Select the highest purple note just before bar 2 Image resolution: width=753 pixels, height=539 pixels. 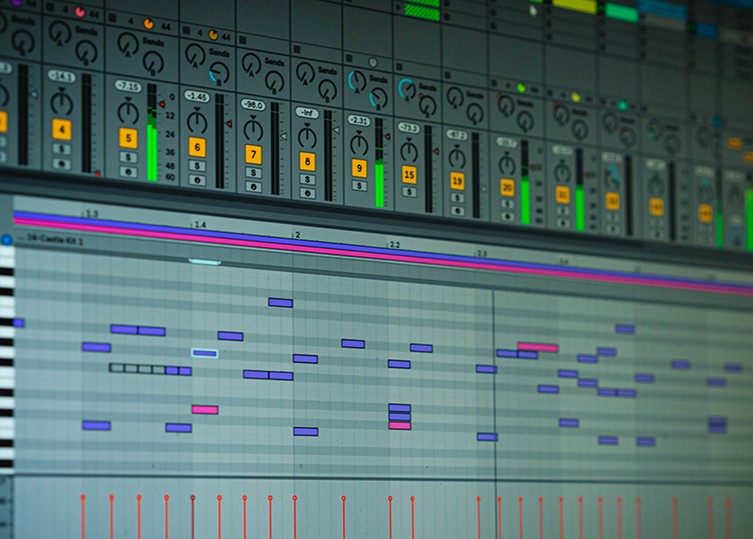point(280,303)
